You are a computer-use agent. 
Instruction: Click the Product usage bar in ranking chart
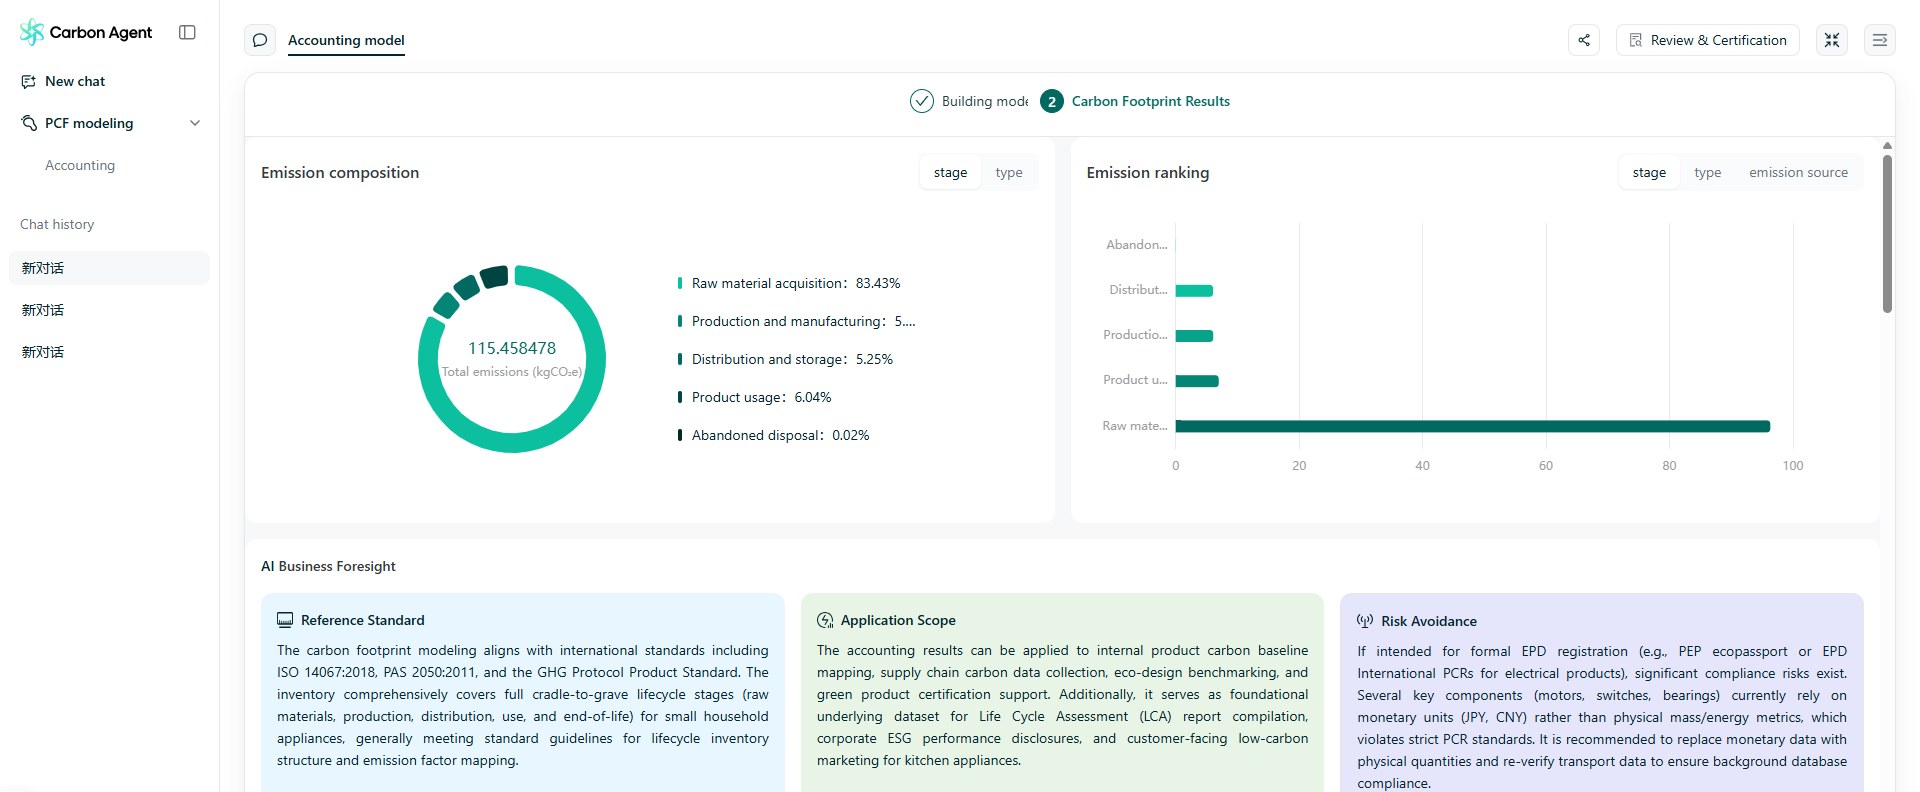[1197, 381]
